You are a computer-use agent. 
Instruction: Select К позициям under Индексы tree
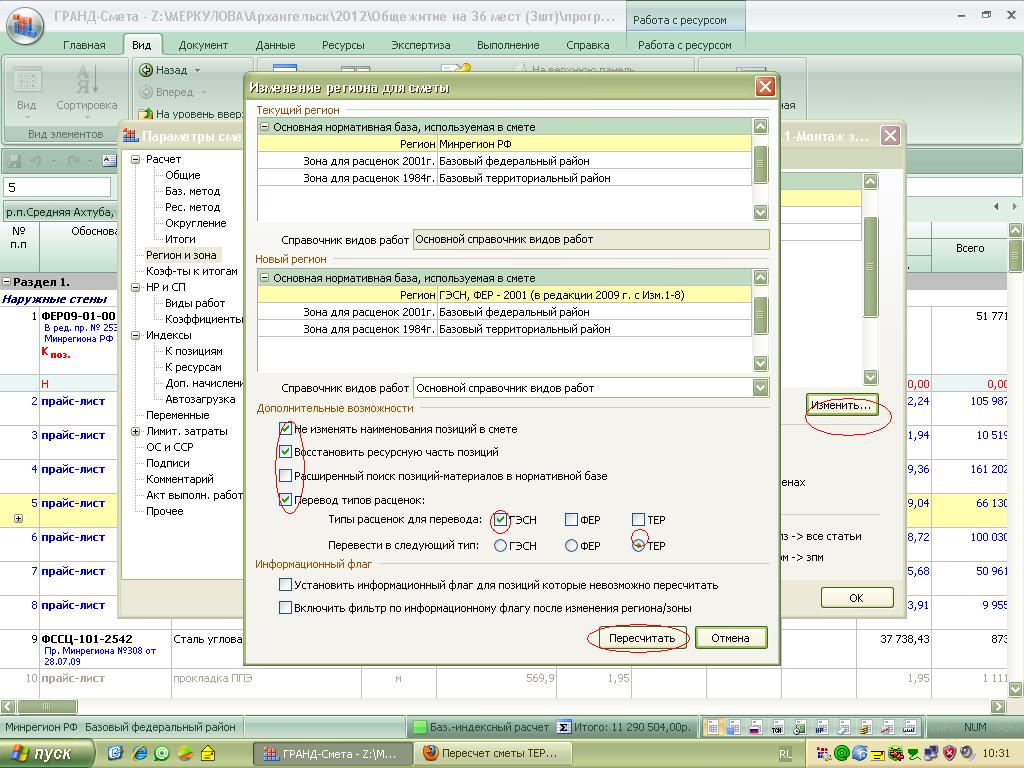click(x=194, y=351)
